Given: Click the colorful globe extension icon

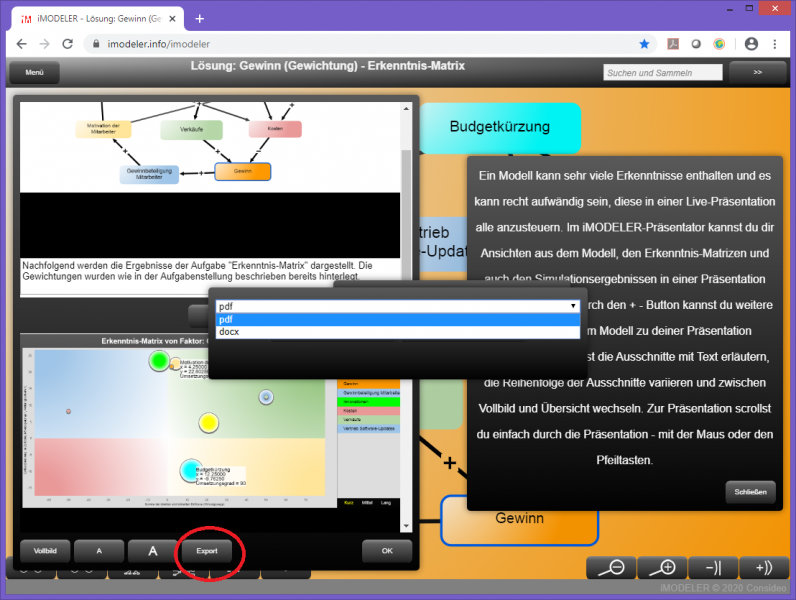Looking at the screenshot, I should (x=719, y=44).
